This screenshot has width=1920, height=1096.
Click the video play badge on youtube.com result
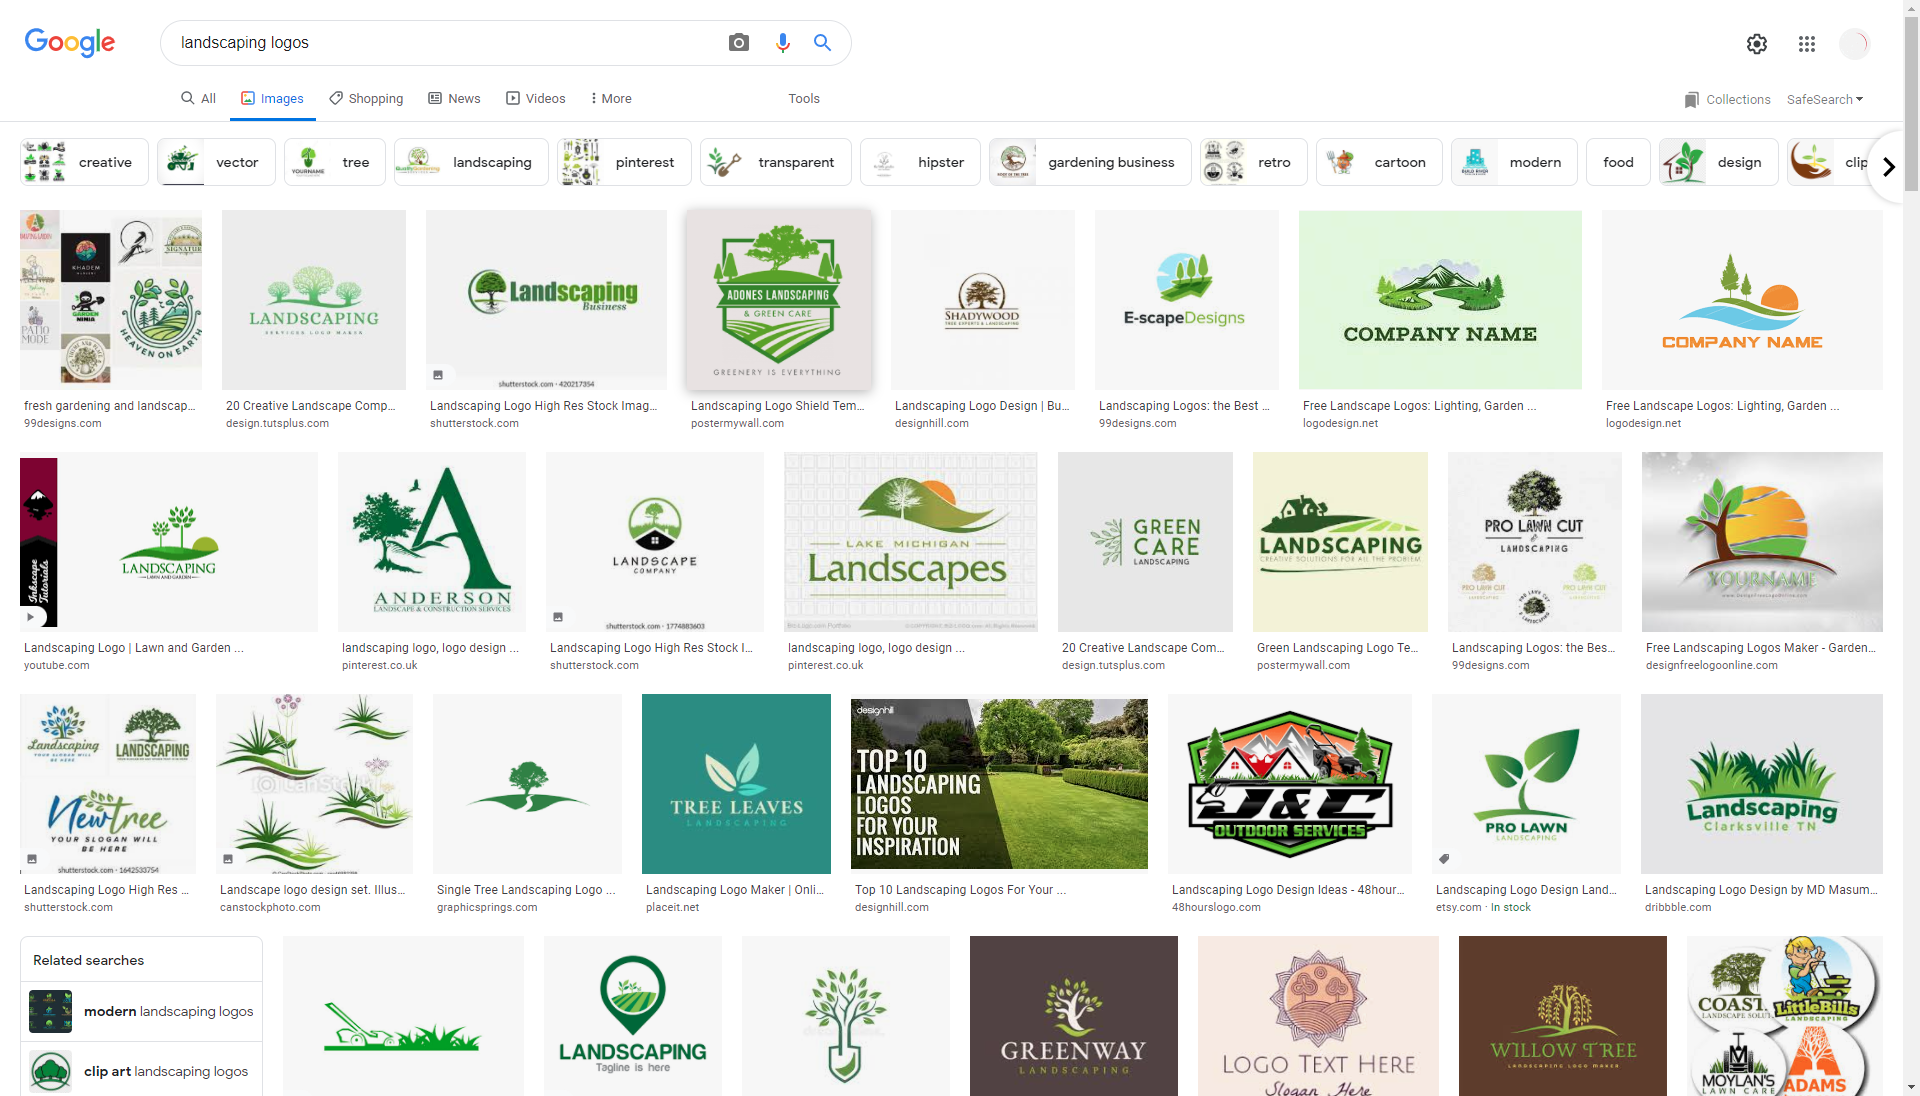(30, 617)
